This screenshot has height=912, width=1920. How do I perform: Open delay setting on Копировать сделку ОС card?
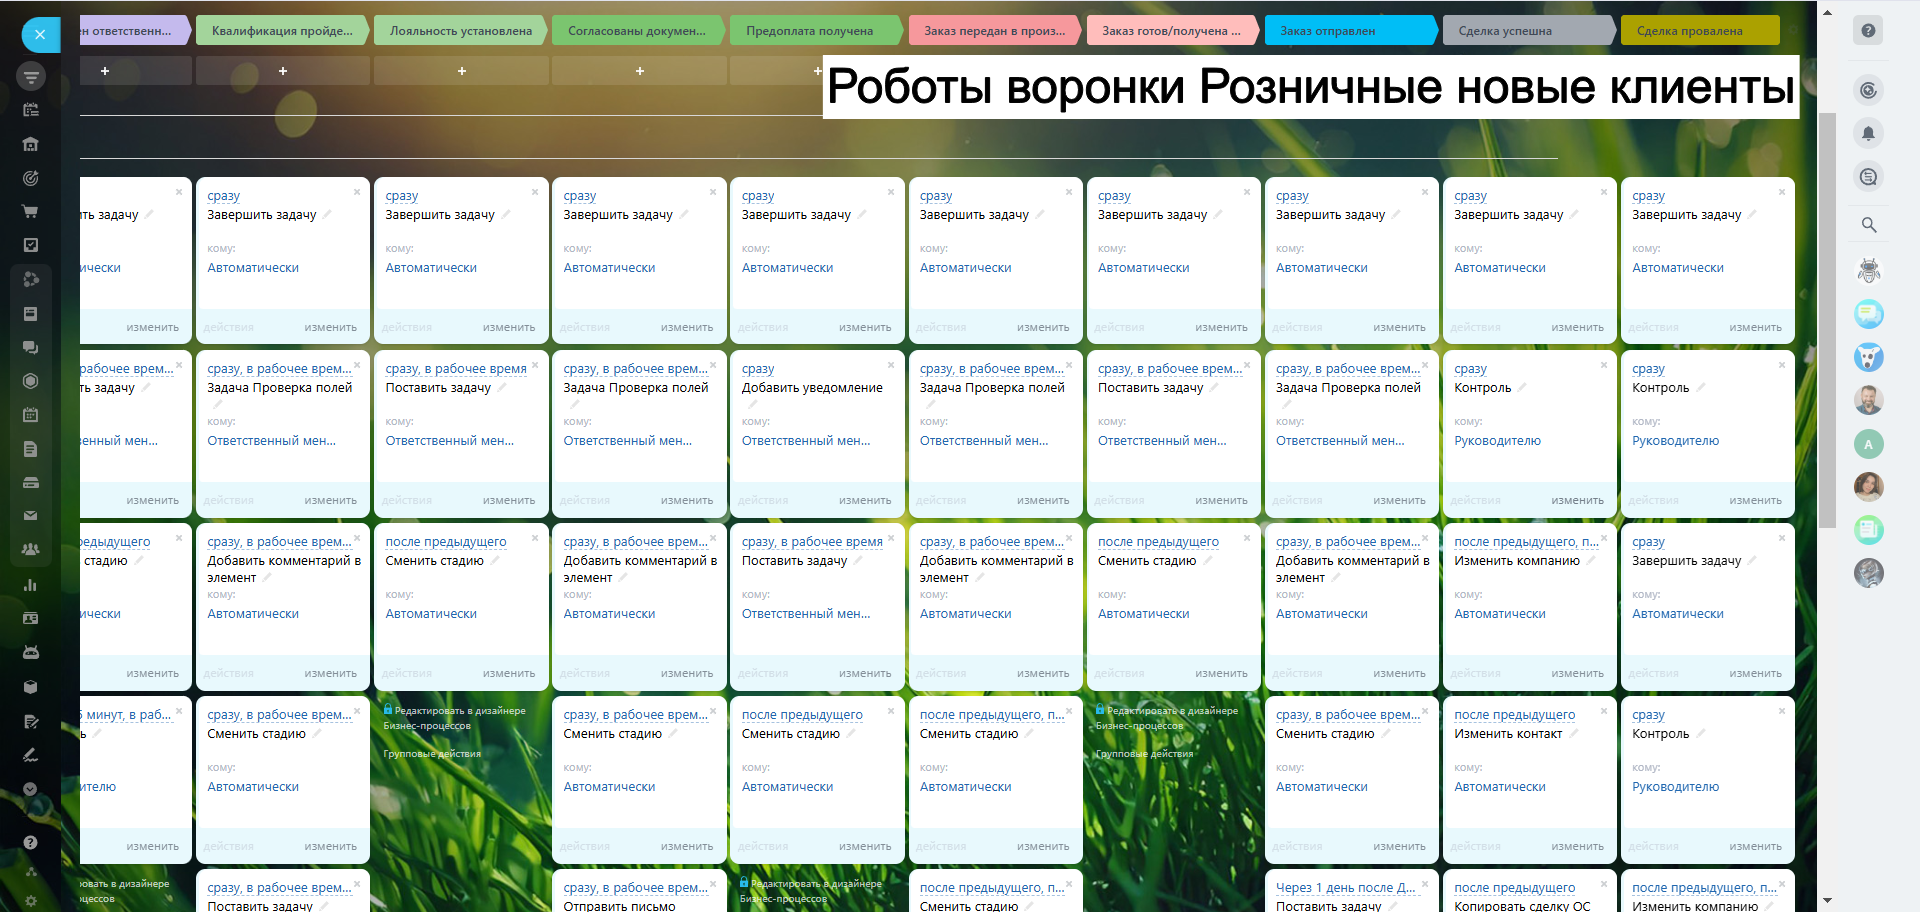(1514, 888)
